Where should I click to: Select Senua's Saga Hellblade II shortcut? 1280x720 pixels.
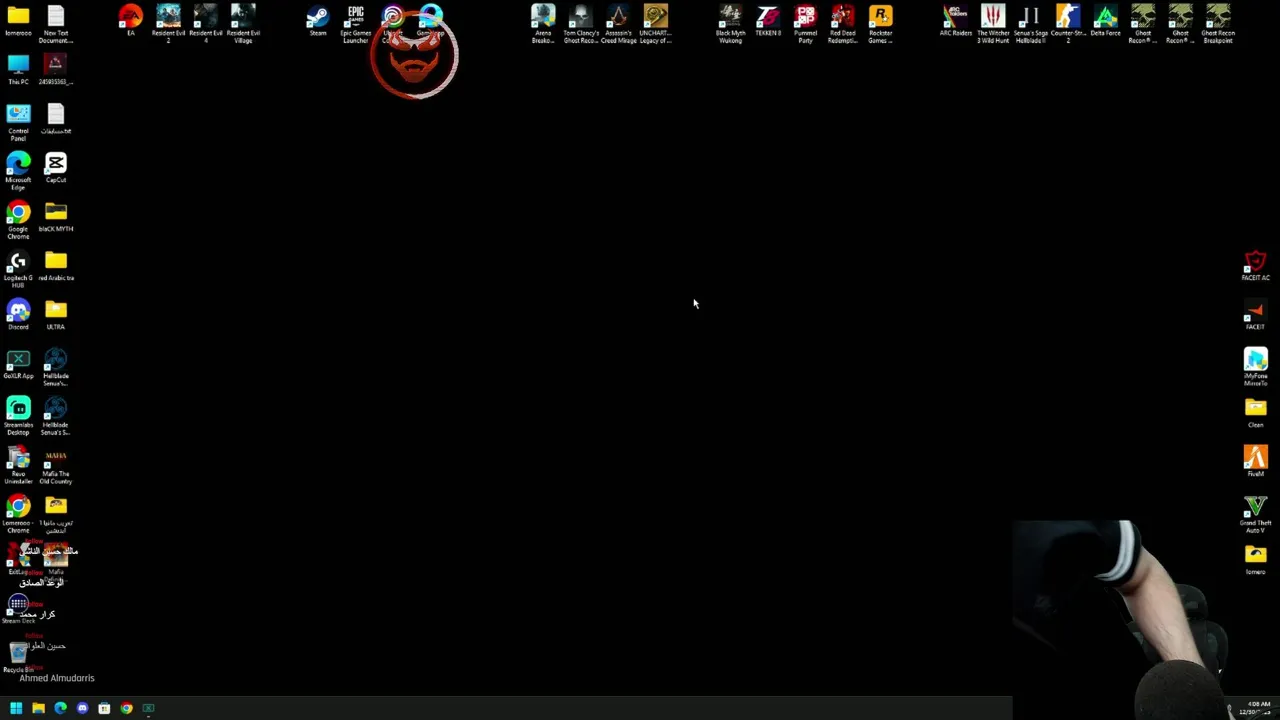click(1030, 22)
